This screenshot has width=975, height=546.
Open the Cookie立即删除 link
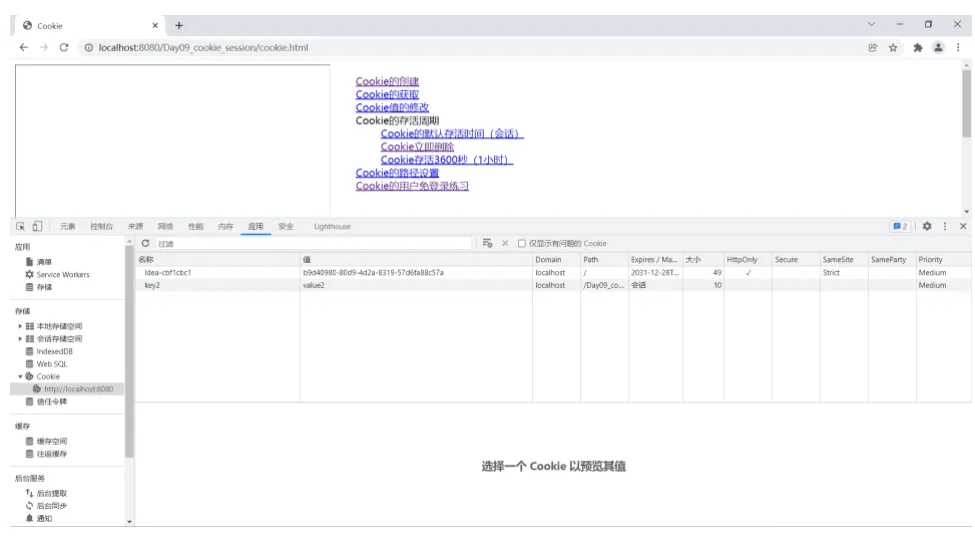coord(417,147)
